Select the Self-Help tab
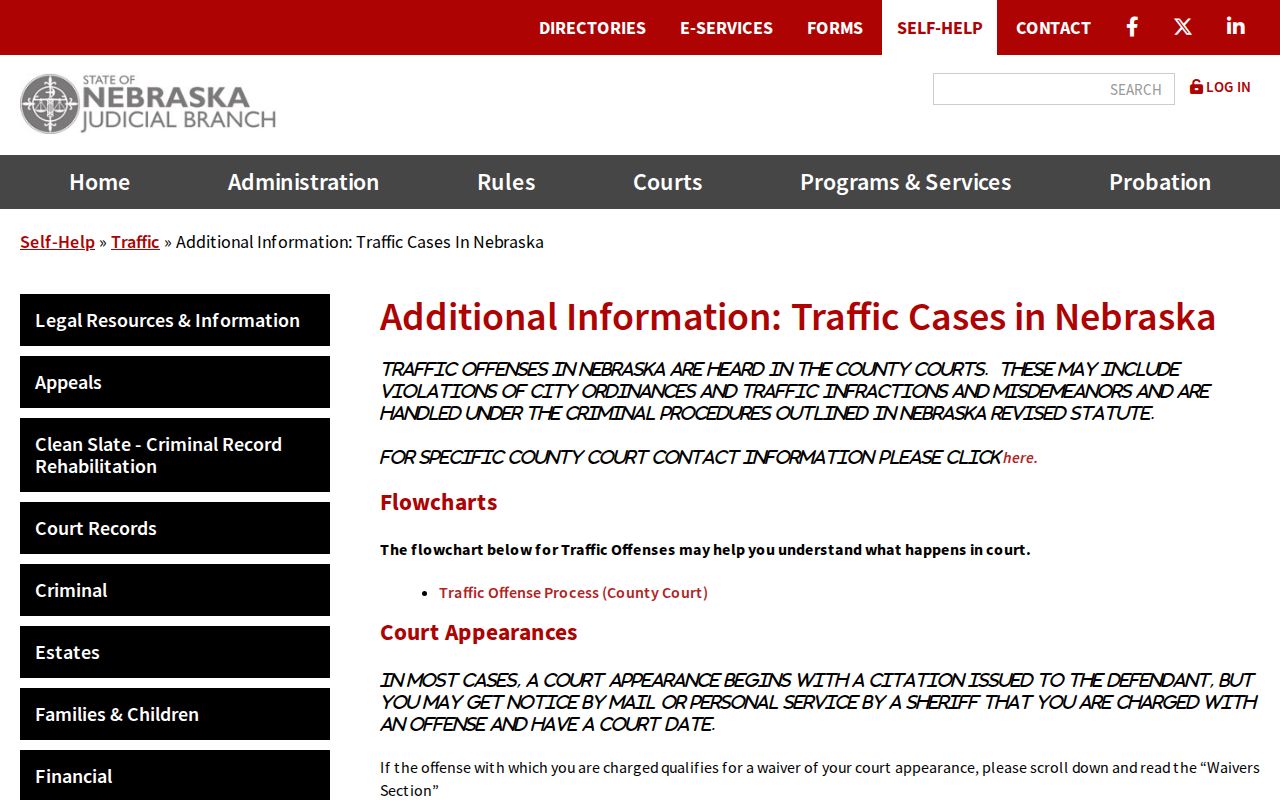Viewport: 1280px width, 800px height. (x=940, y=28)
